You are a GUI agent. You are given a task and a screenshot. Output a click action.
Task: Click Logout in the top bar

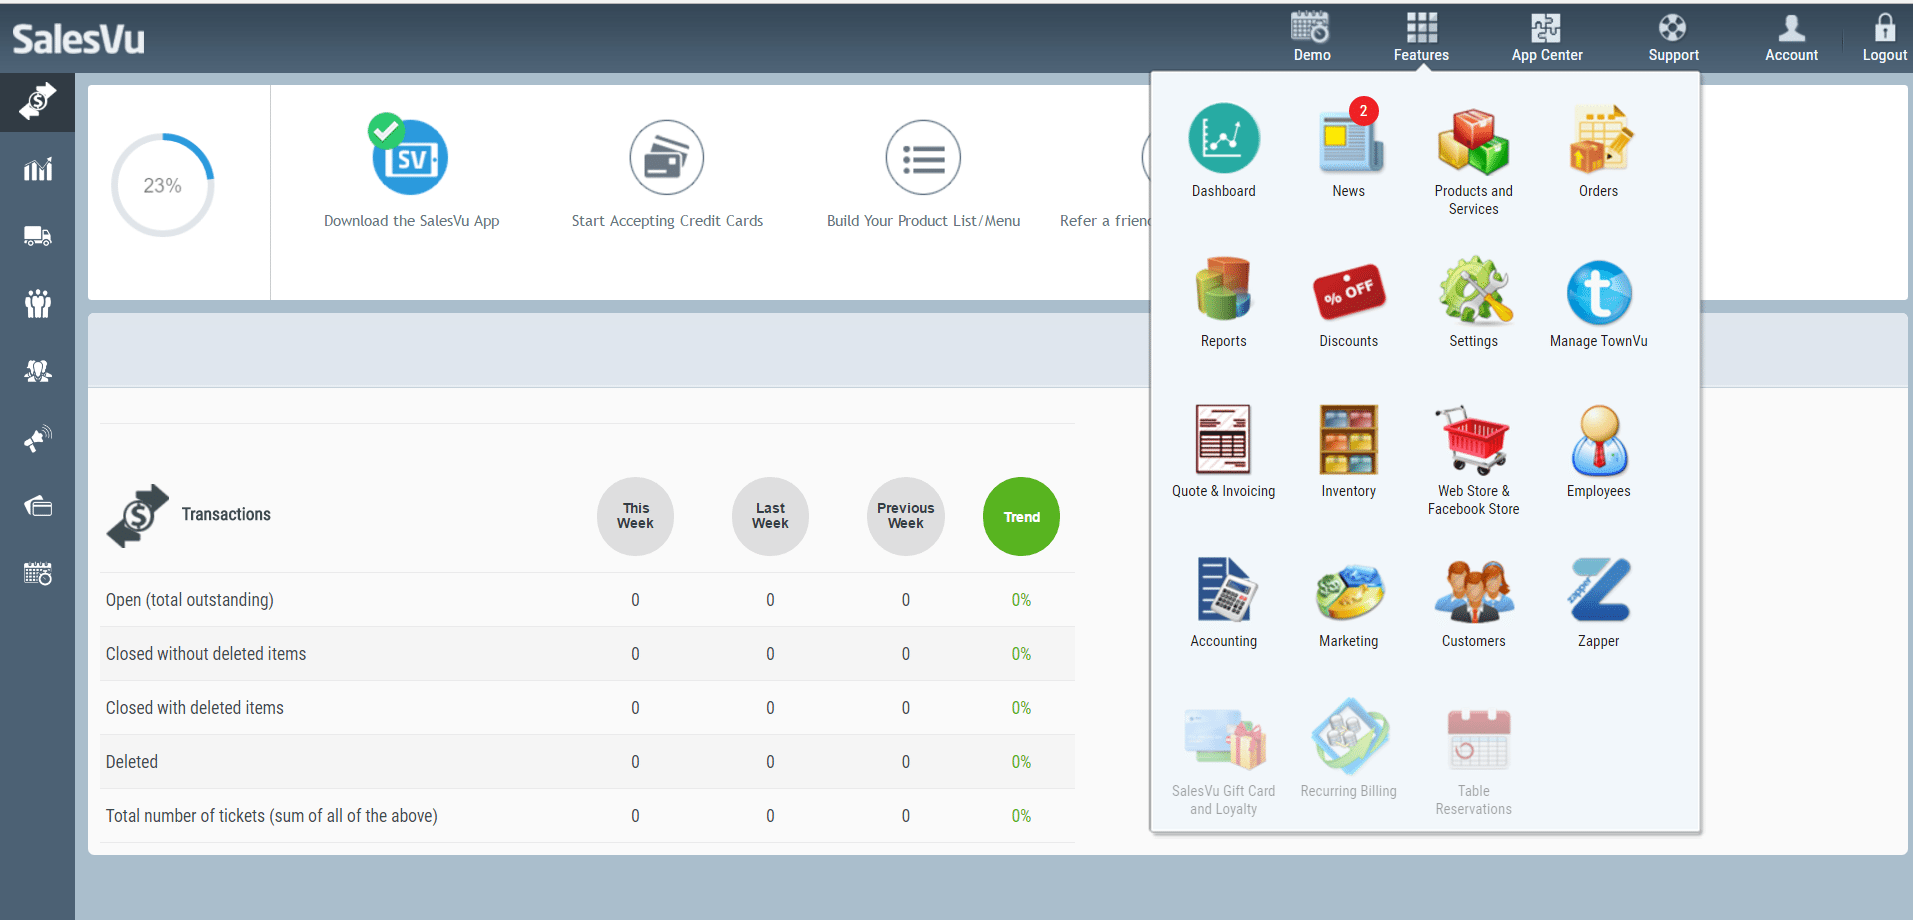click(x=1884, y=37)
